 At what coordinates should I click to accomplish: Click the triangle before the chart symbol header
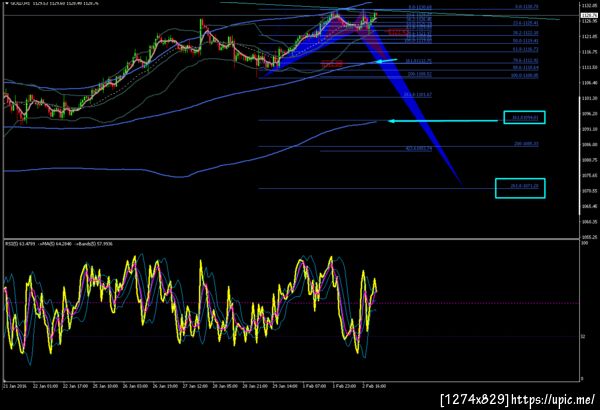coord(7,3)
